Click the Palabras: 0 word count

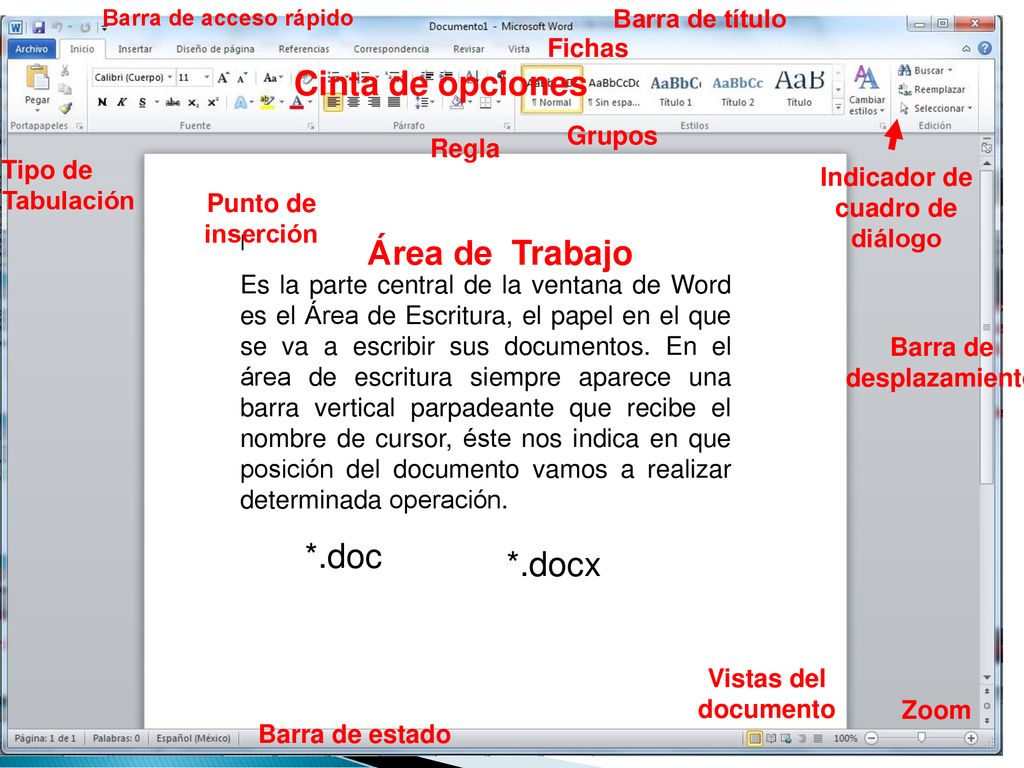click(116, 738)
